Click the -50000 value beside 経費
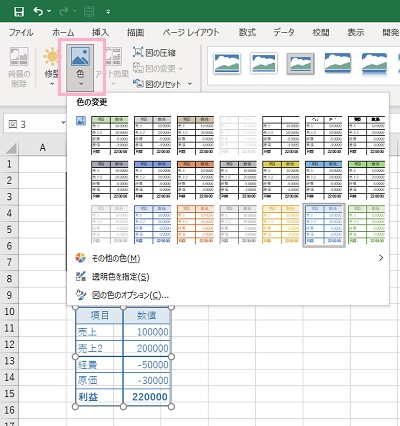 click(153, 365)
